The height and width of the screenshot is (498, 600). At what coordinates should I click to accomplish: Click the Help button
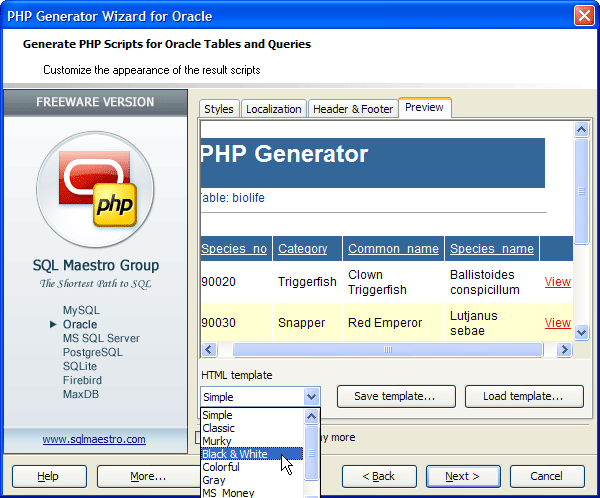(49, 476)
